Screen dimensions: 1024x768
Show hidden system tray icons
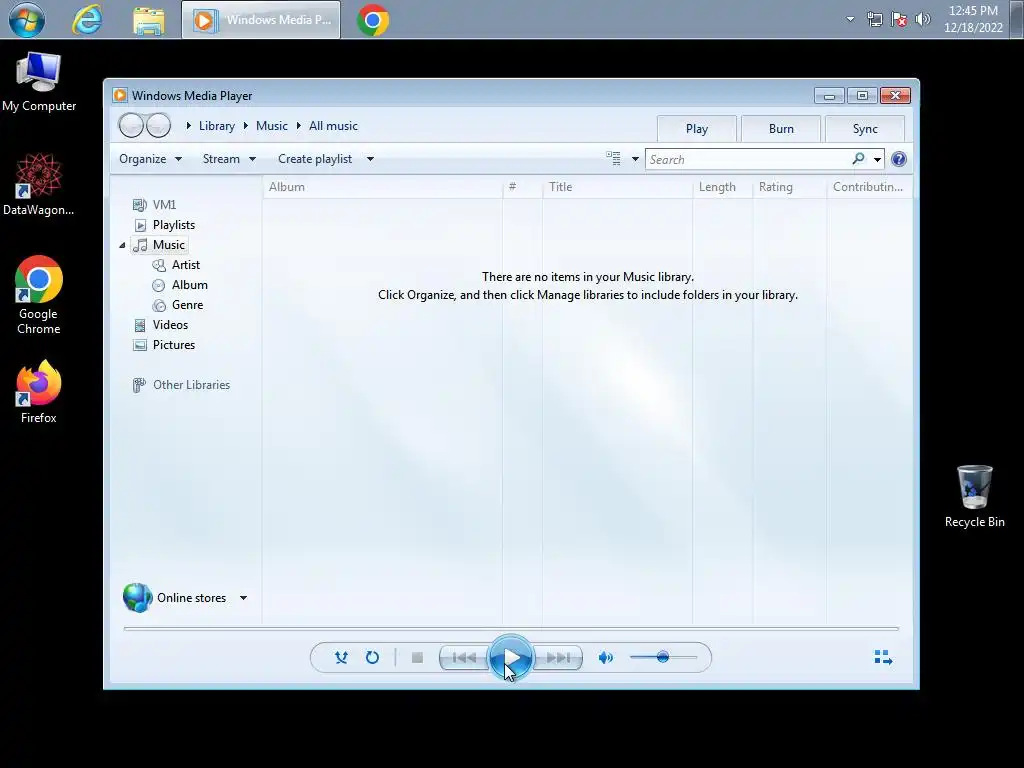pos(850,19)
